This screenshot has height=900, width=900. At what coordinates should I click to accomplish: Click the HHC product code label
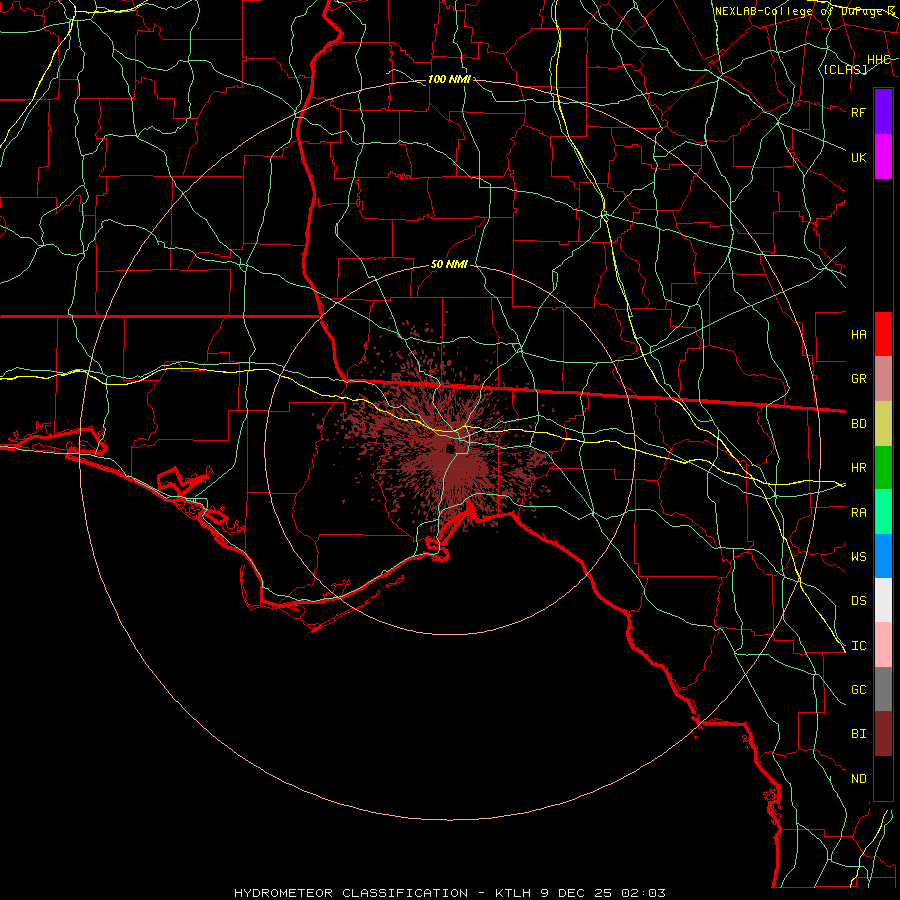click(x=878, y=60)
